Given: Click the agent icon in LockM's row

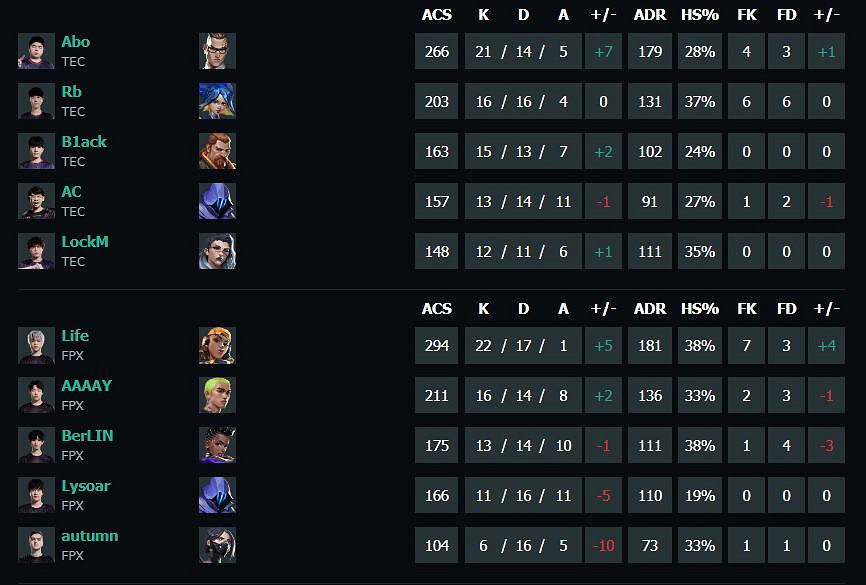Looking at the screenshot, I should 217,251.
